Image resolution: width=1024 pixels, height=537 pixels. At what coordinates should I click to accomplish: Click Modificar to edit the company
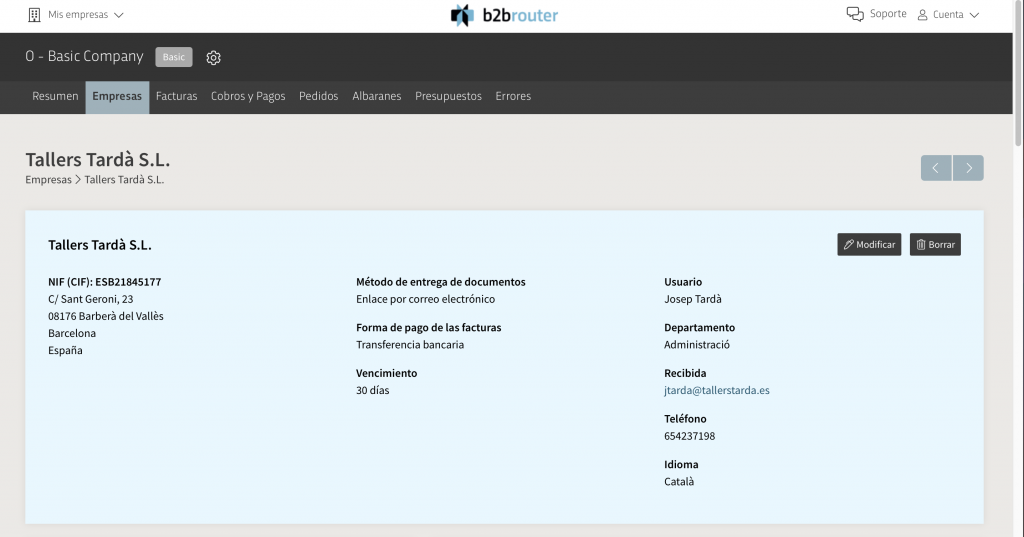pos(869,245)
